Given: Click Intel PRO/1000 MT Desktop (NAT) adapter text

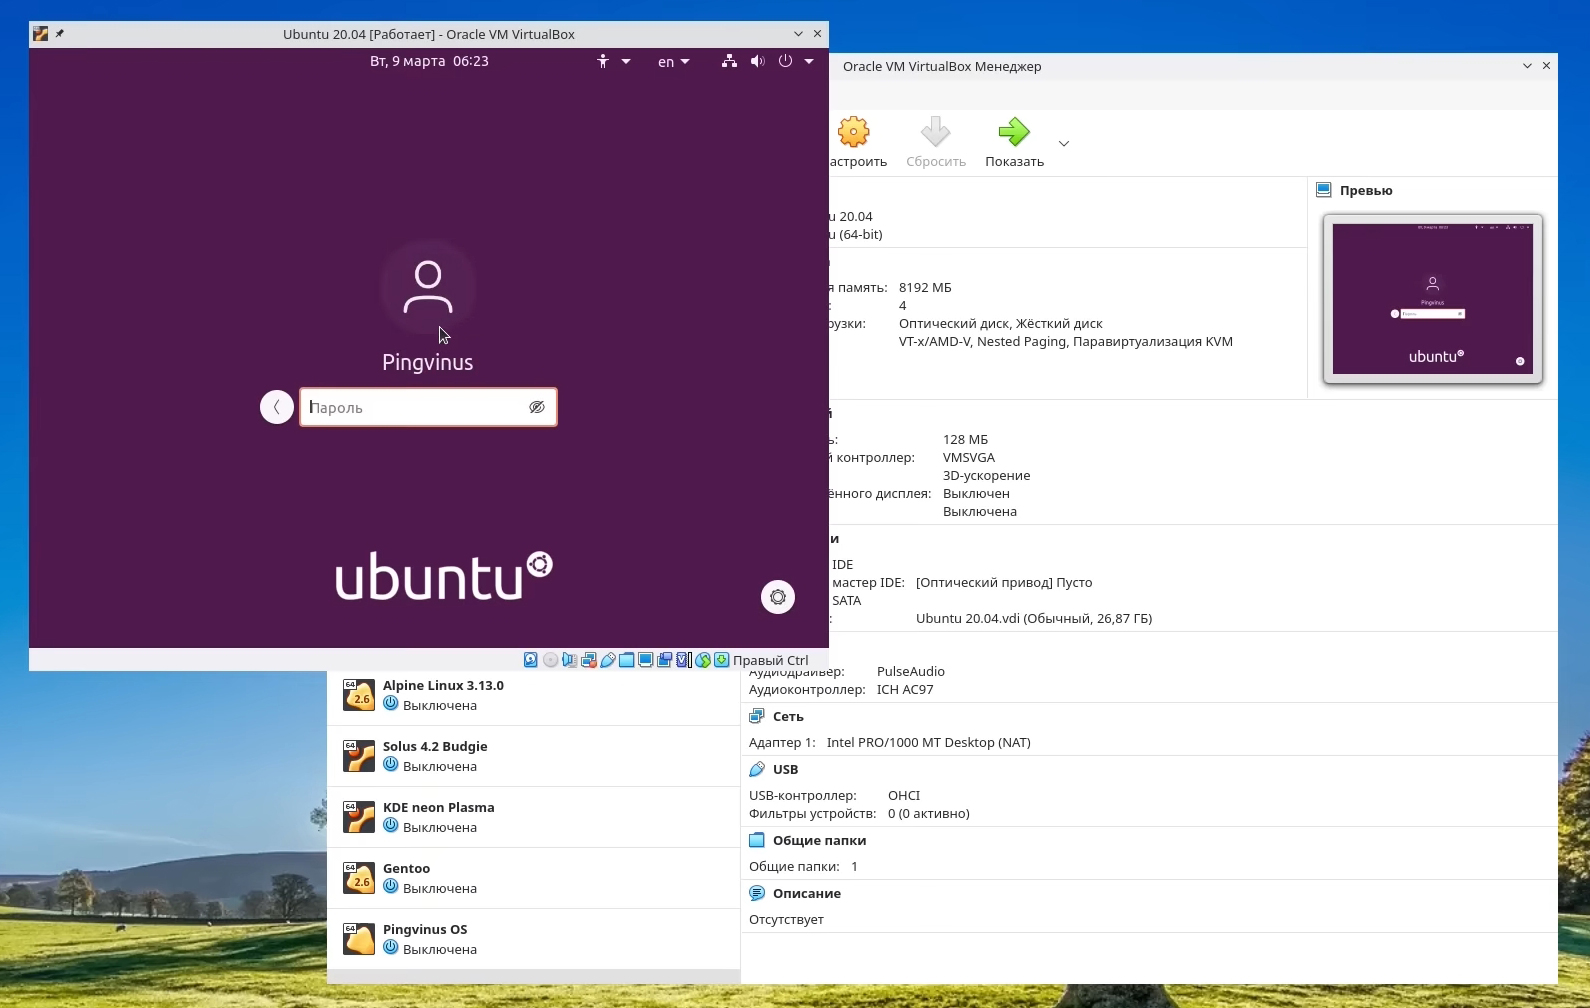Looking at the screenshot, I should pos(928,743).
